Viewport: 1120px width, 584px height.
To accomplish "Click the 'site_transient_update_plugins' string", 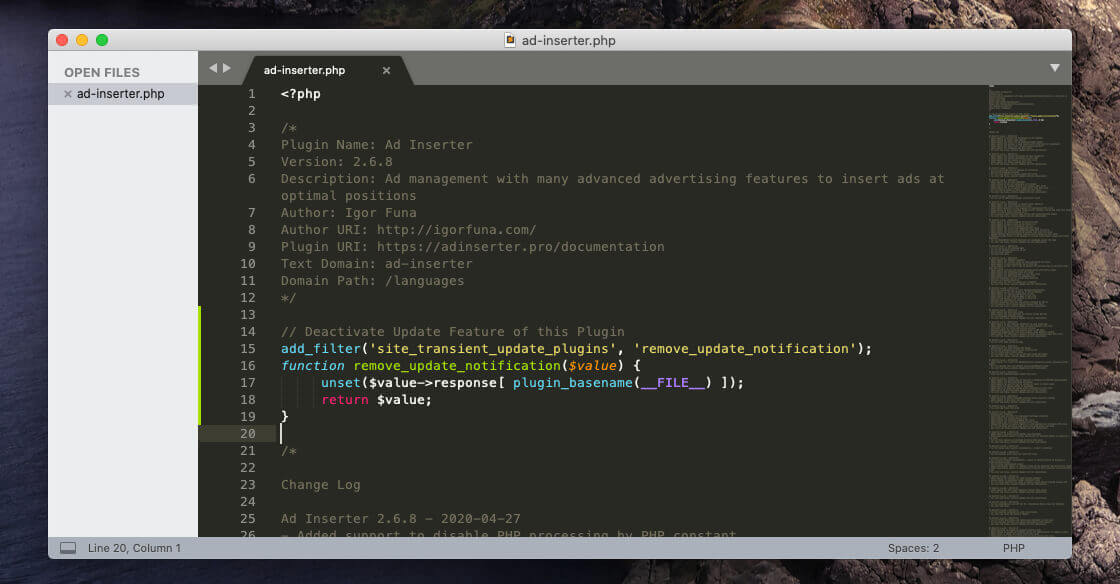I will (x=493, y=348).
